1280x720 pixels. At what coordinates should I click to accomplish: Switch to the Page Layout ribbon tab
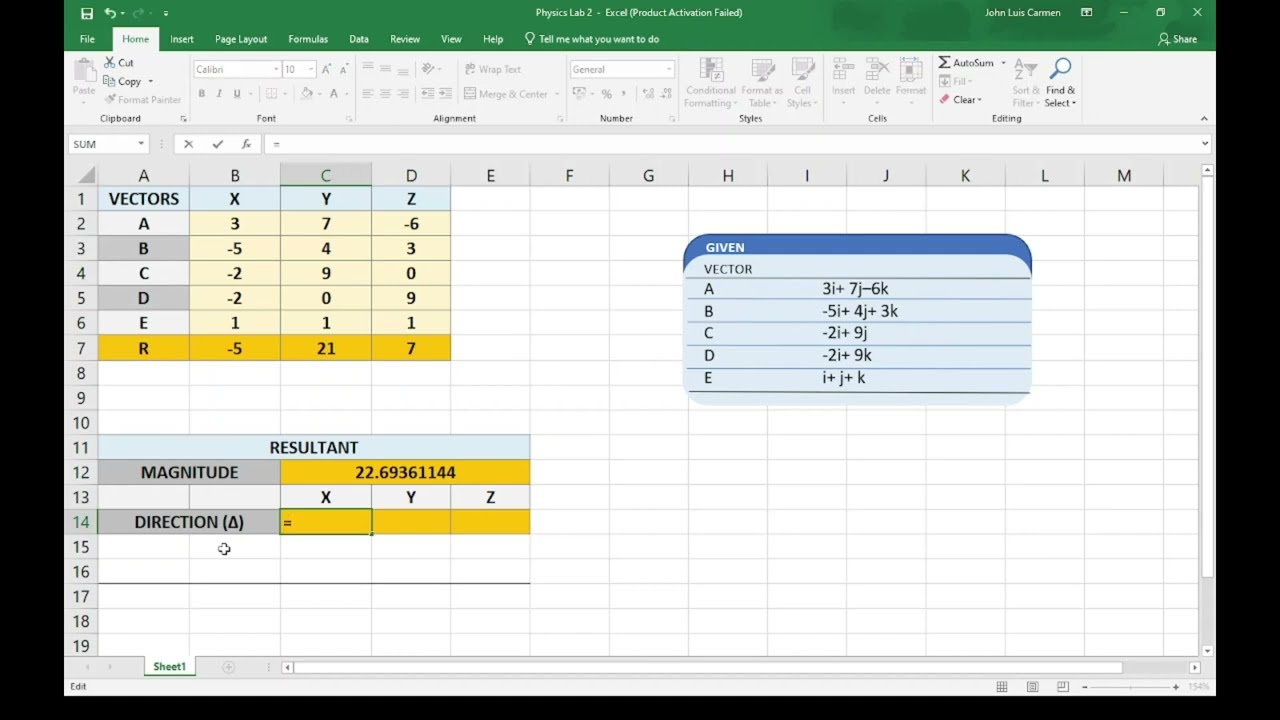[241, 39]
